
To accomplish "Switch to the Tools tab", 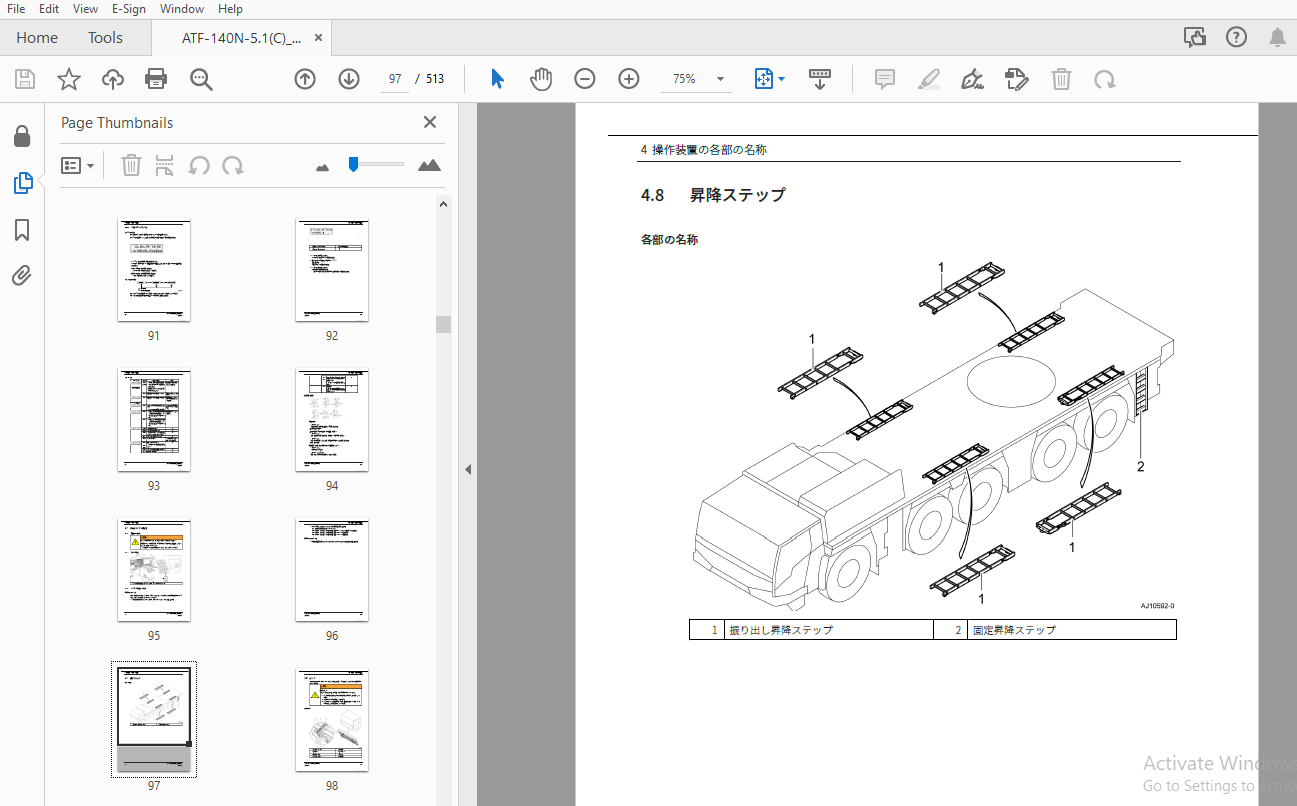I will (105, 38).
